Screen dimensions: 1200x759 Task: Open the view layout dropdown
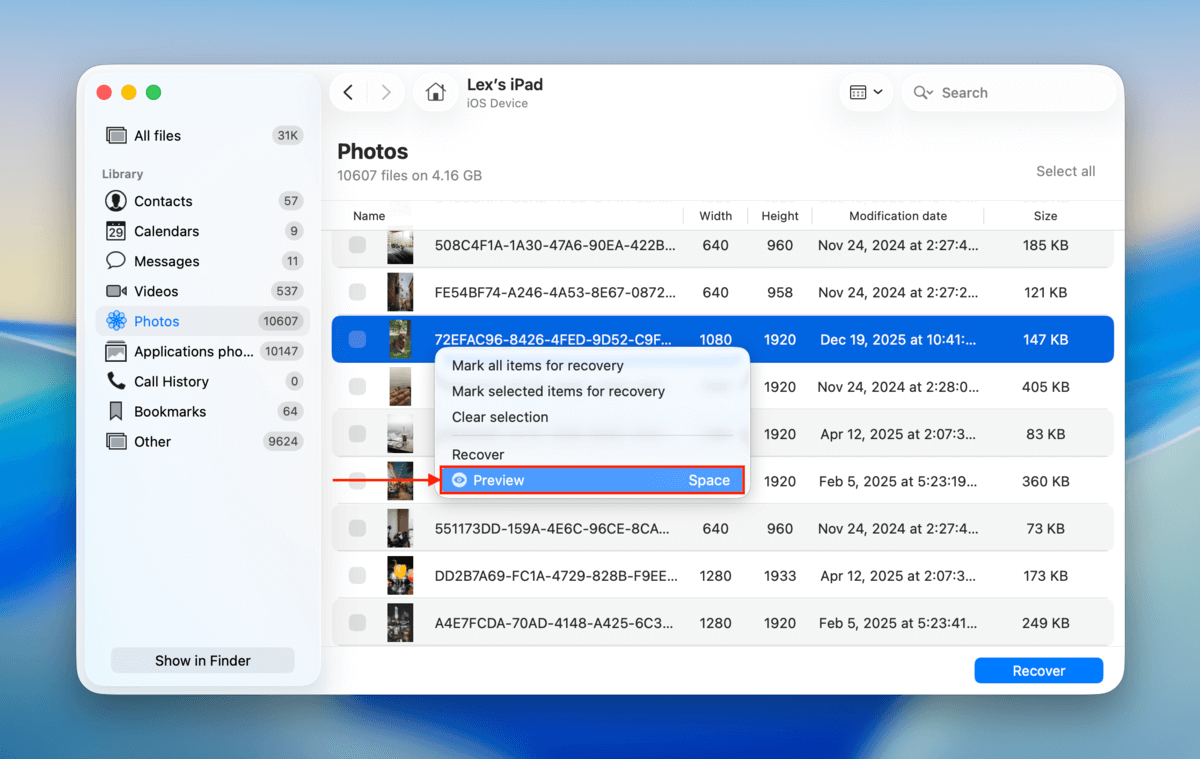pyautogui.click(x=866, y=91)
